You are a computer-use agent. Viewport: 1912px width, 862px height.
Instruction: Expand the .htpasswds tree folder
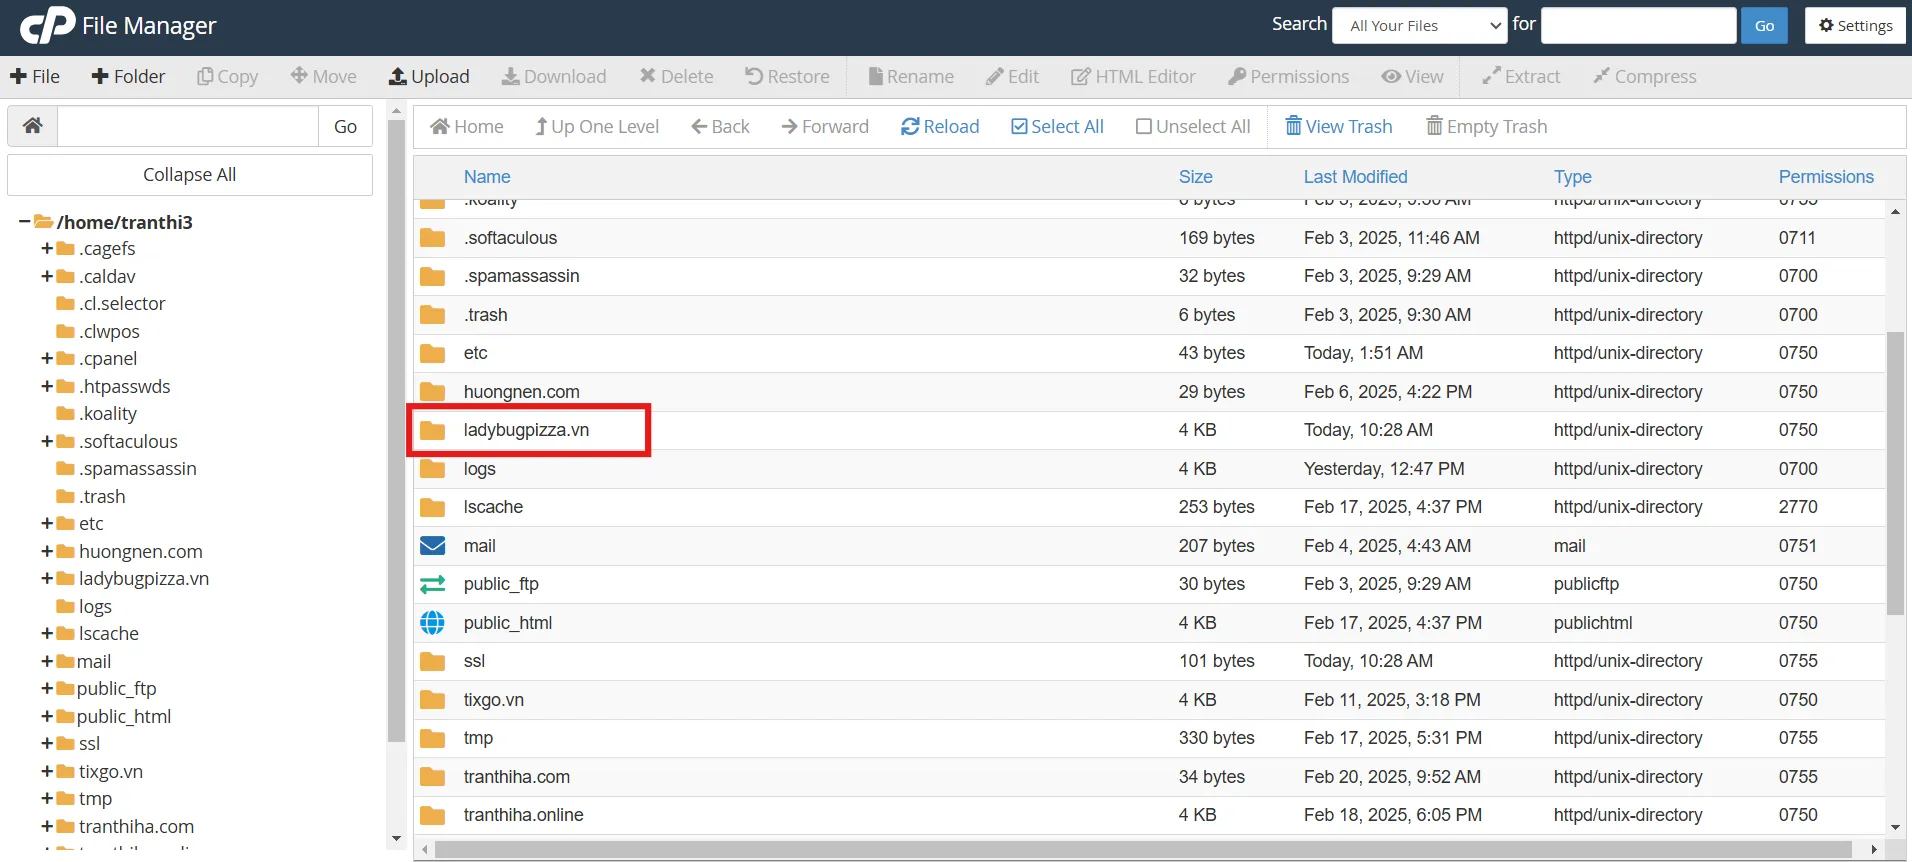tap(47, 386)
